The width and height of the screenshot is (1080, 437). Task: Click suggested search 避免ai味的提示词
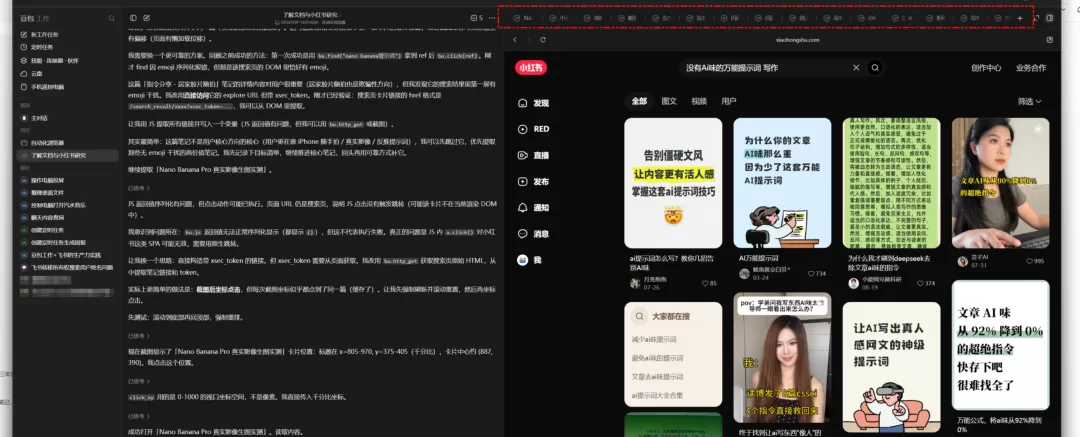coord(657,358)
